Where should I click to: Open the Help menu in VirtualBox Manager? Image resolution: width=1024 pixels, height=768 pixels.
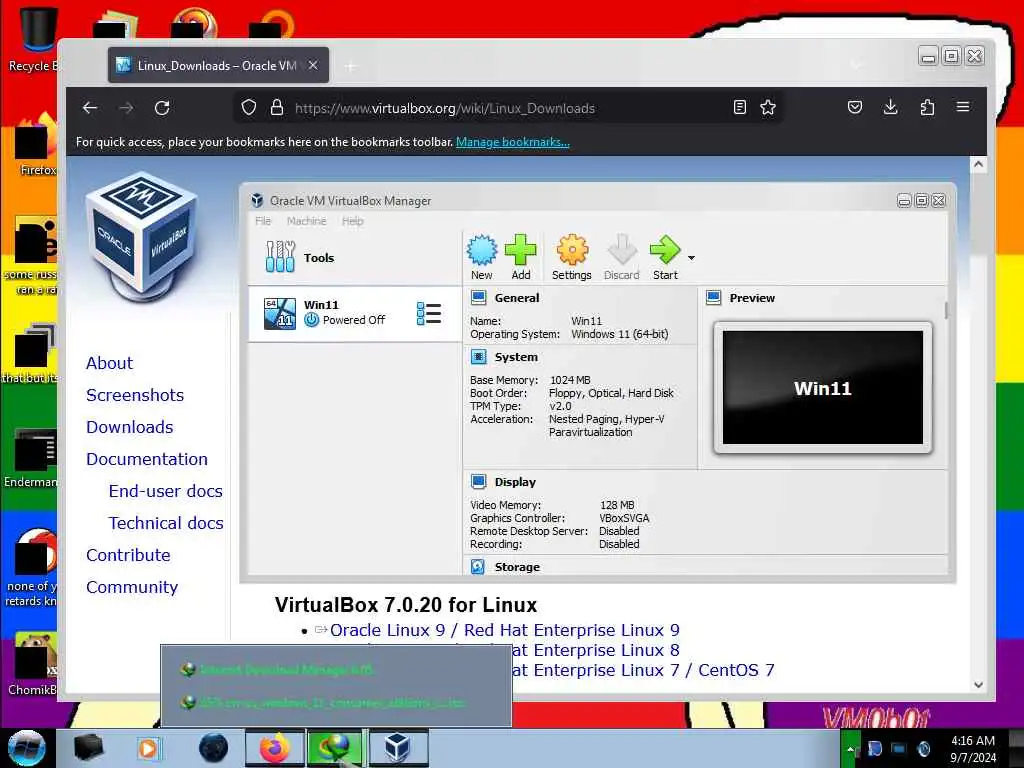tap(353, 221)
